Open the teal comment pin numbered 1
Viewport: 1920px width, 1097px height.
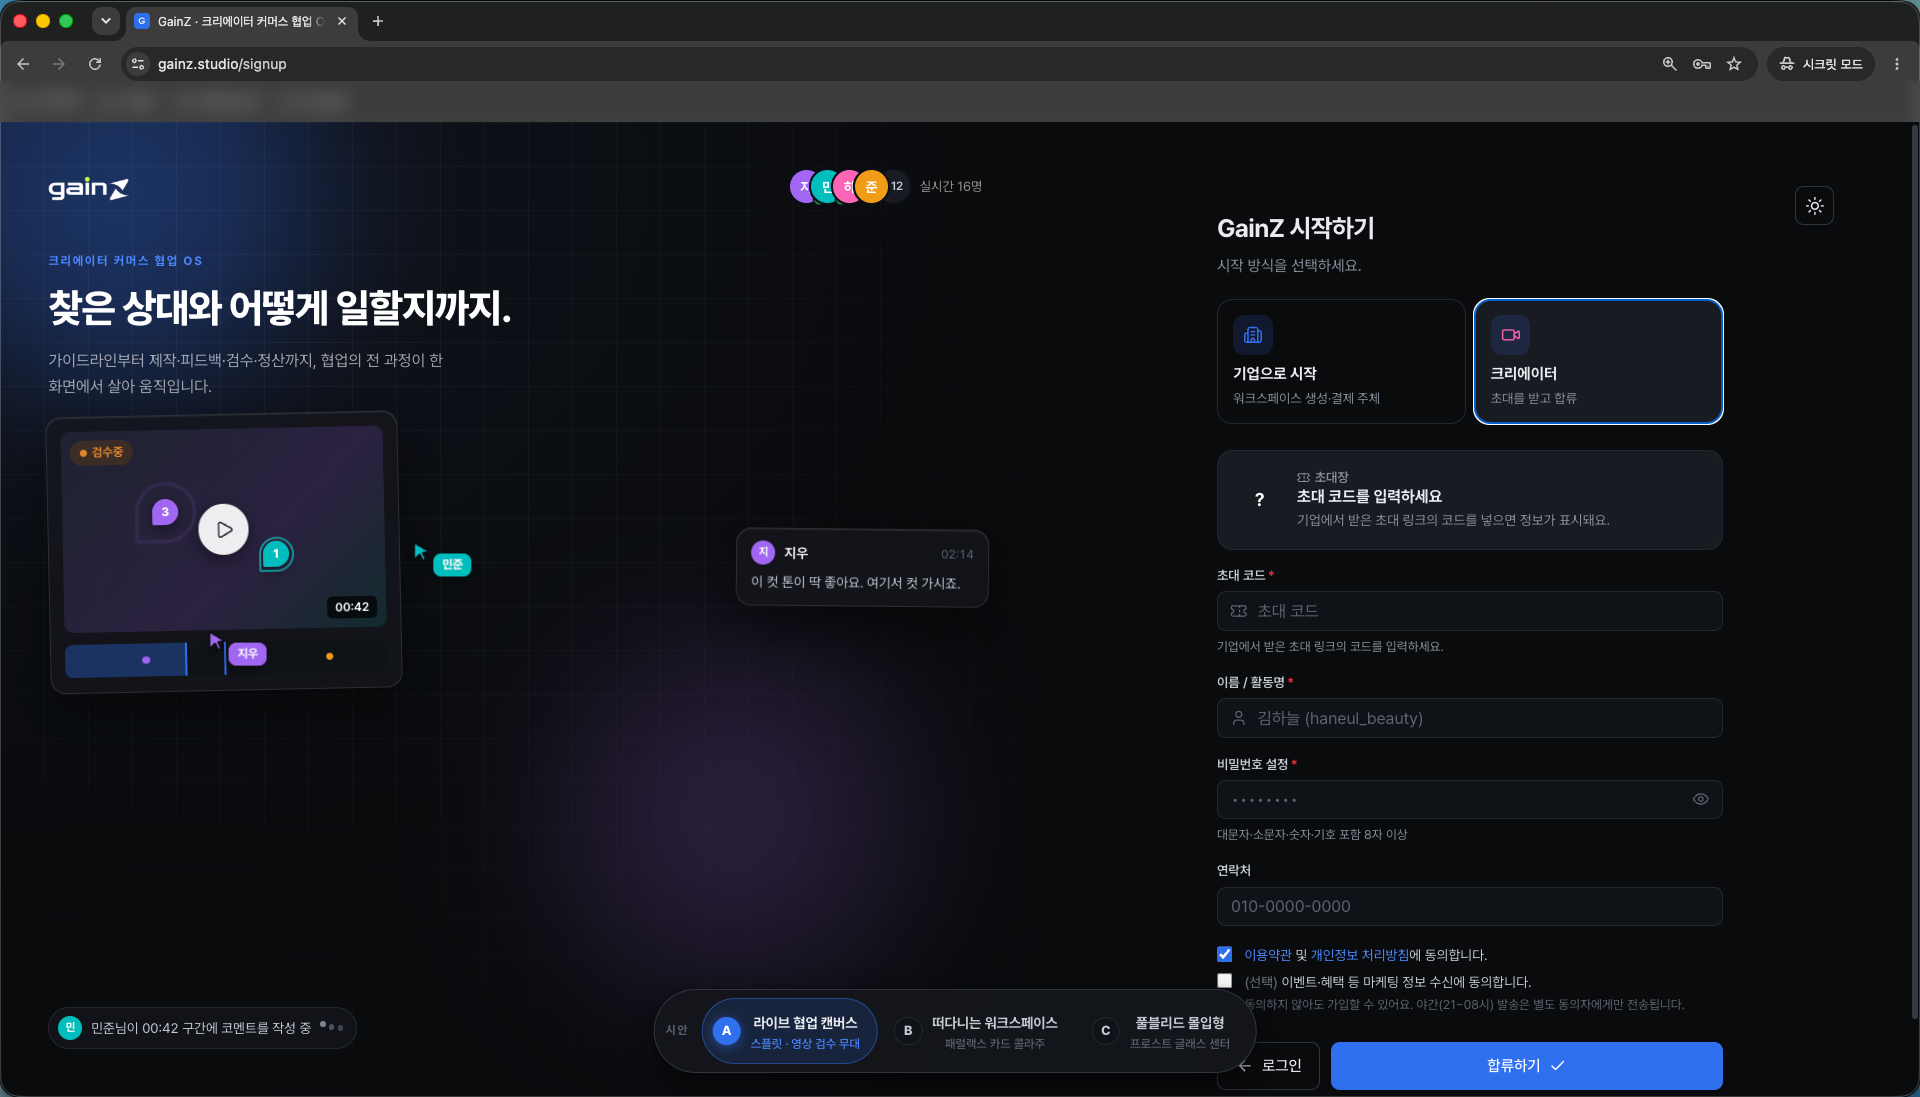coord(276,553)
